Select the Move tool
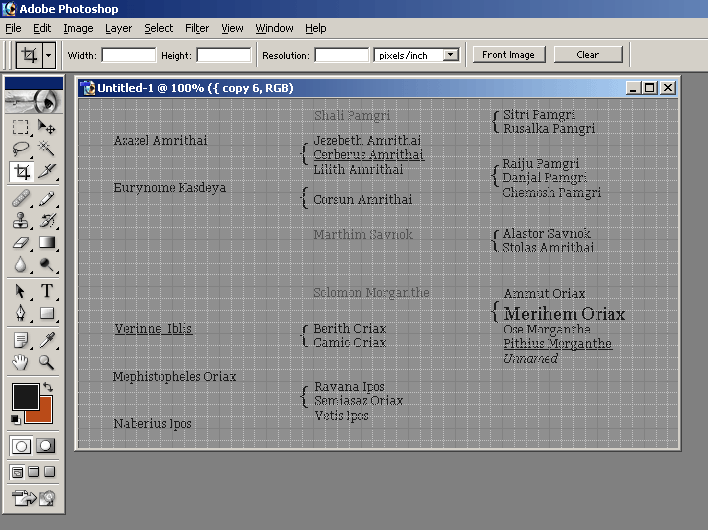The width and height of the screenshot is (708, 530). coord(47,127)
